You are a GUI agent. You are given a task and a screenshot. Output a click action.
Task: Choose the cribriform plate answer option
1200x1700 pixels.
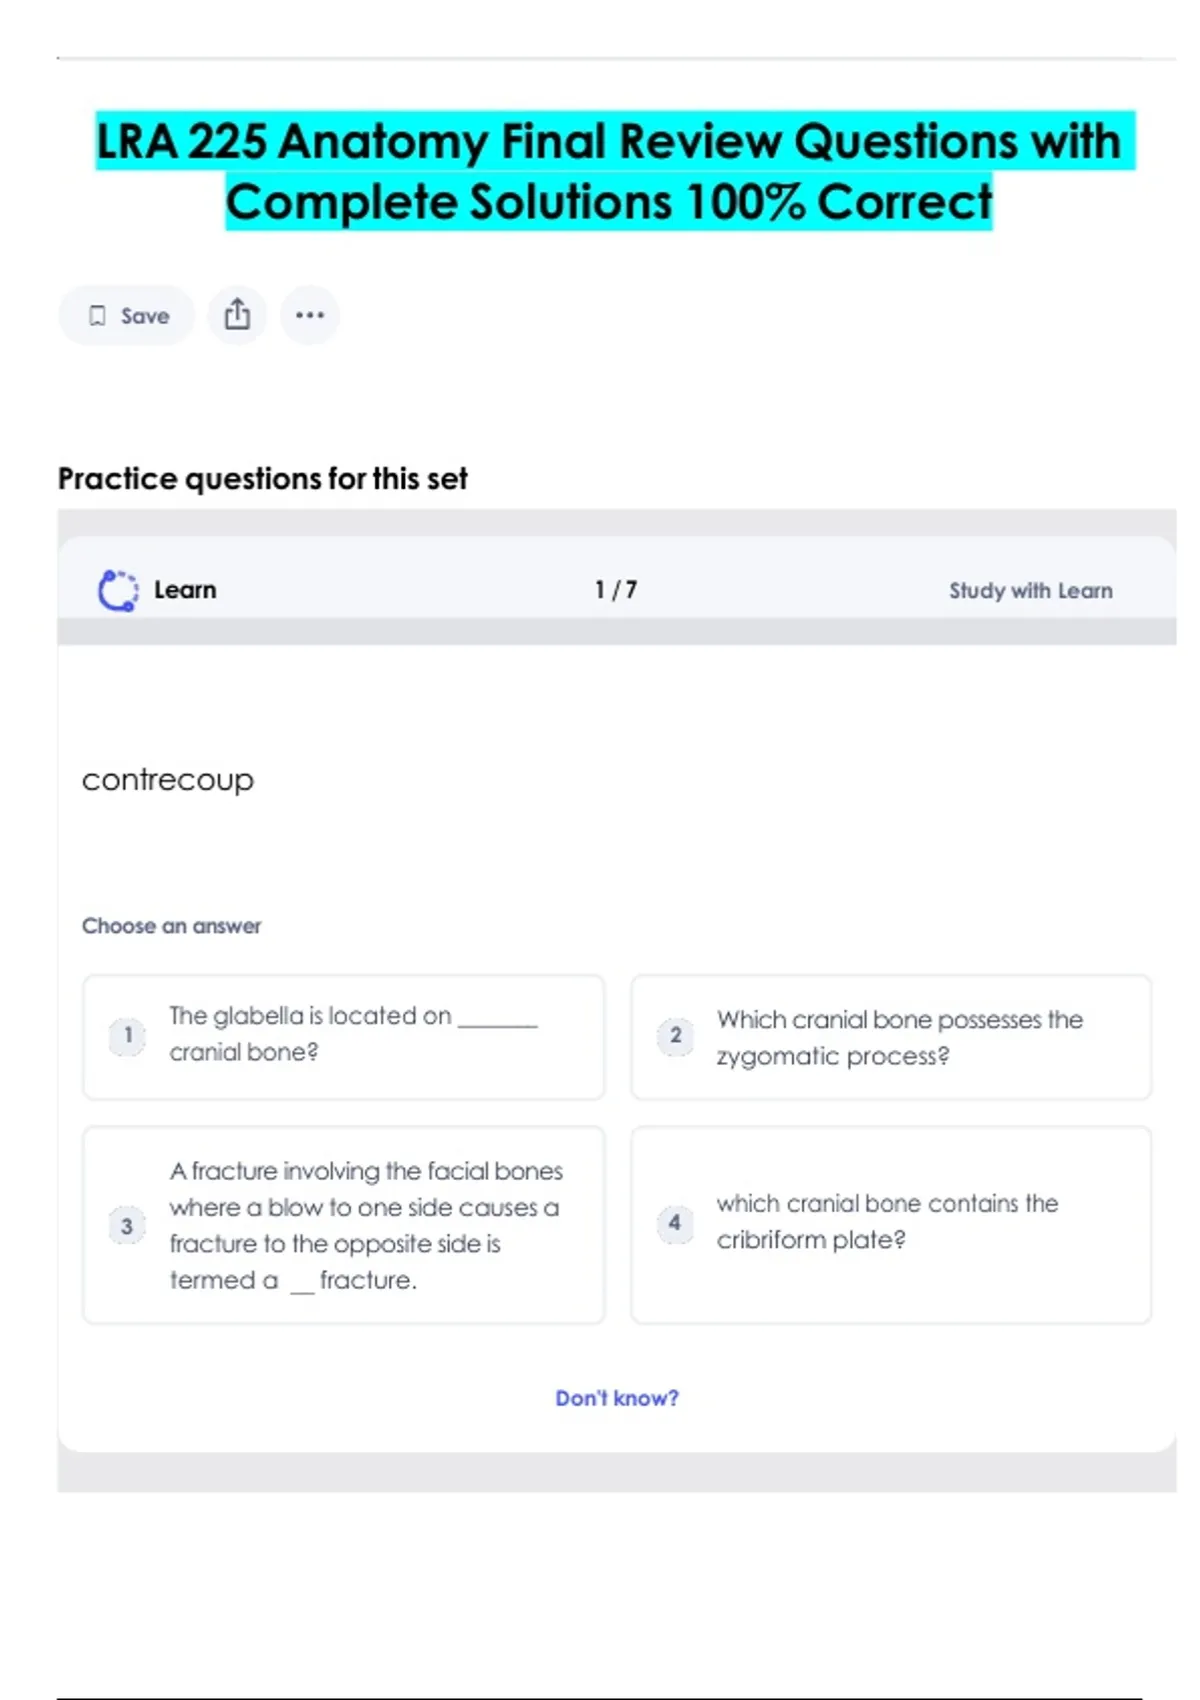tap(890, 1222)
